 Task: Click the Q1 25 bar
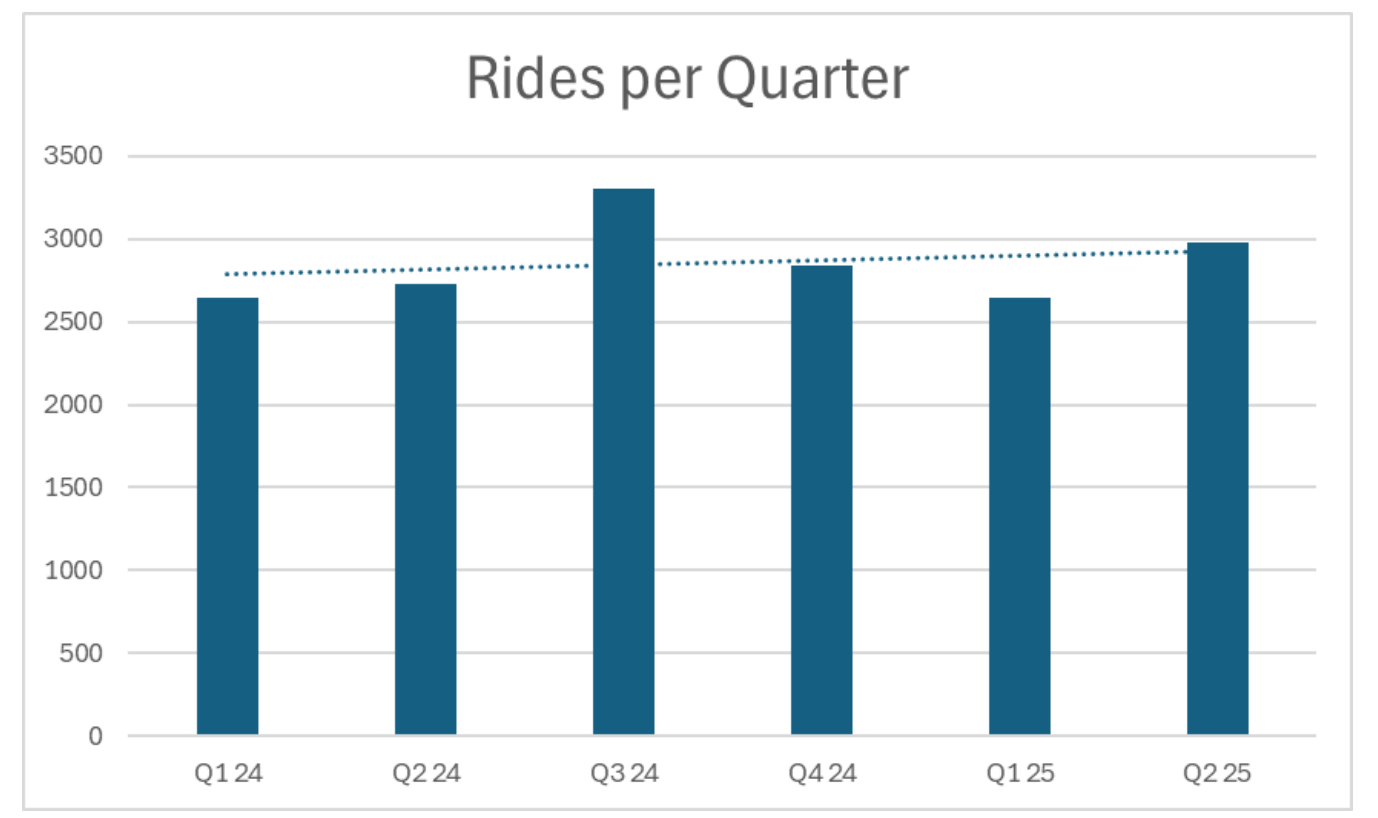[x=1019, y=516]
